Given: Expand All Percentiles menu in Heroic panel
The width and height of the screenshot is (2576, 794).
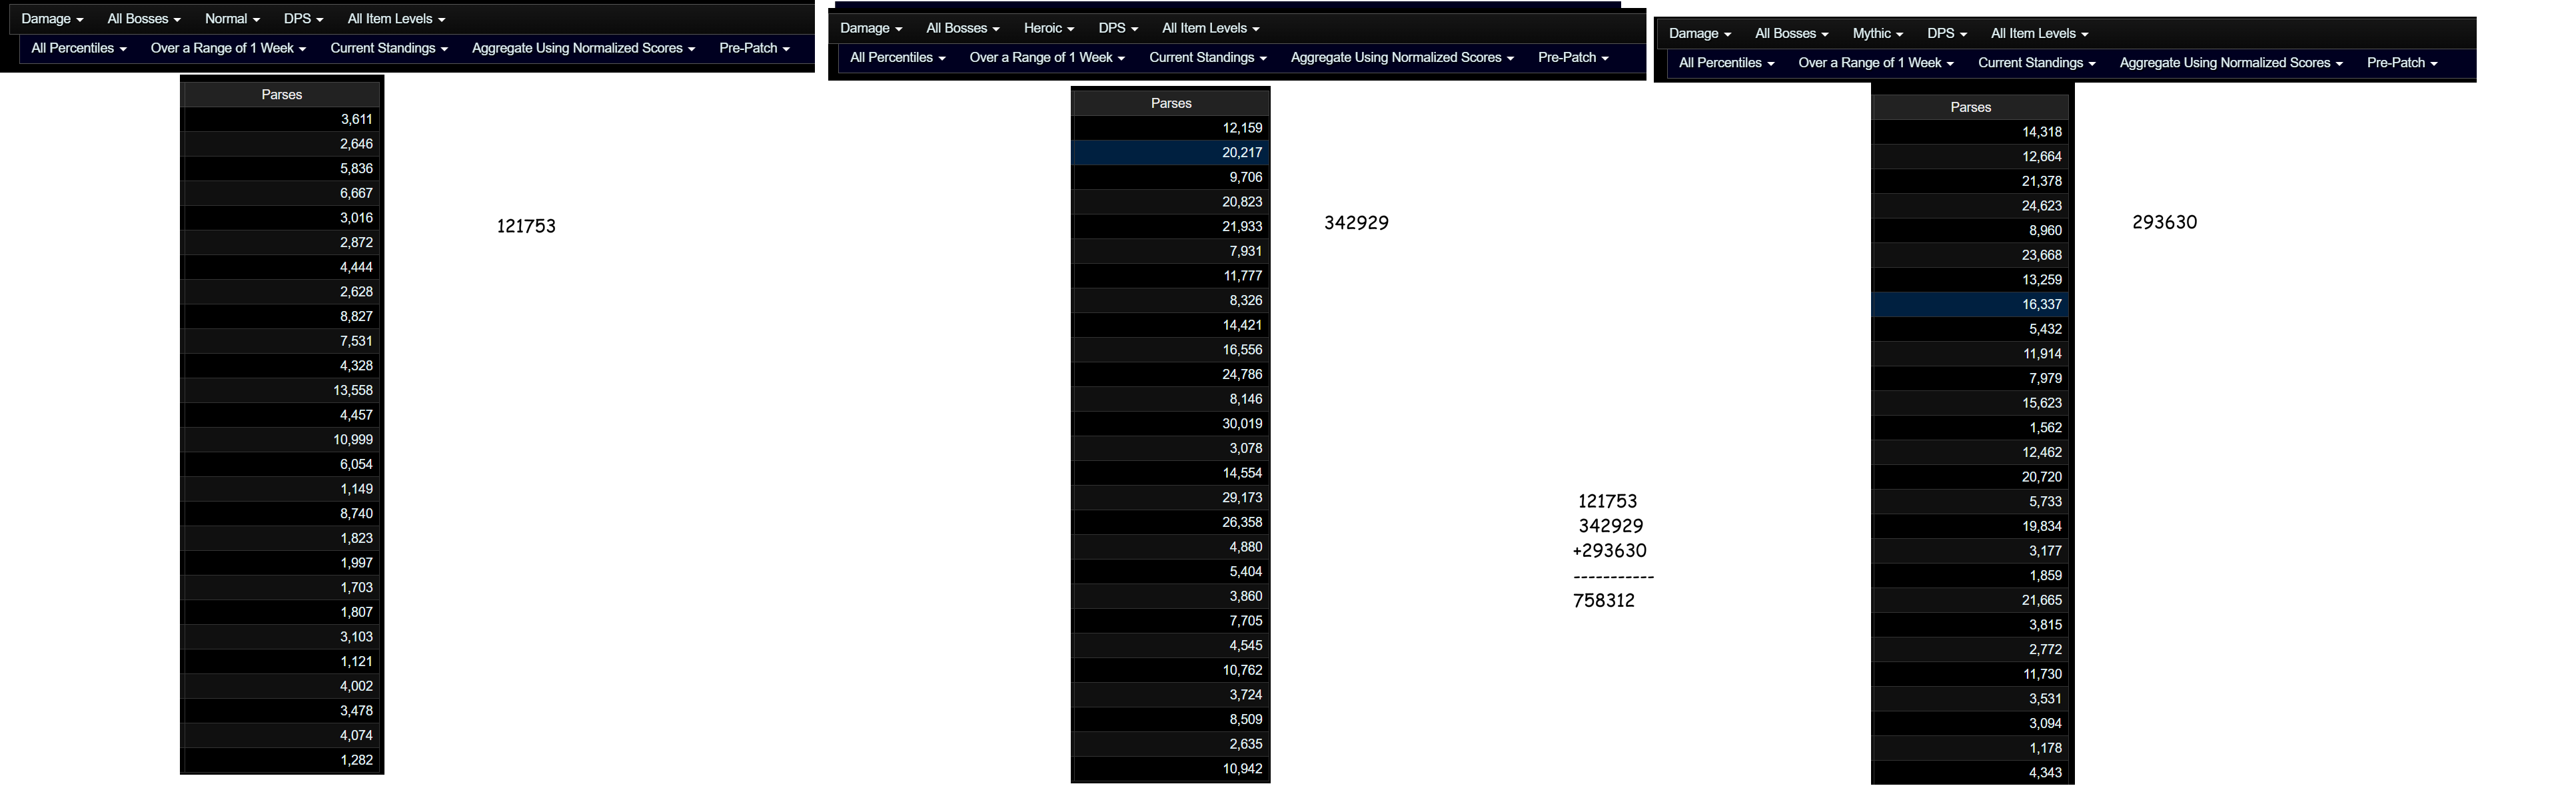Looking at the screenshot, I should pyautogui.click(x=897, y=57).
